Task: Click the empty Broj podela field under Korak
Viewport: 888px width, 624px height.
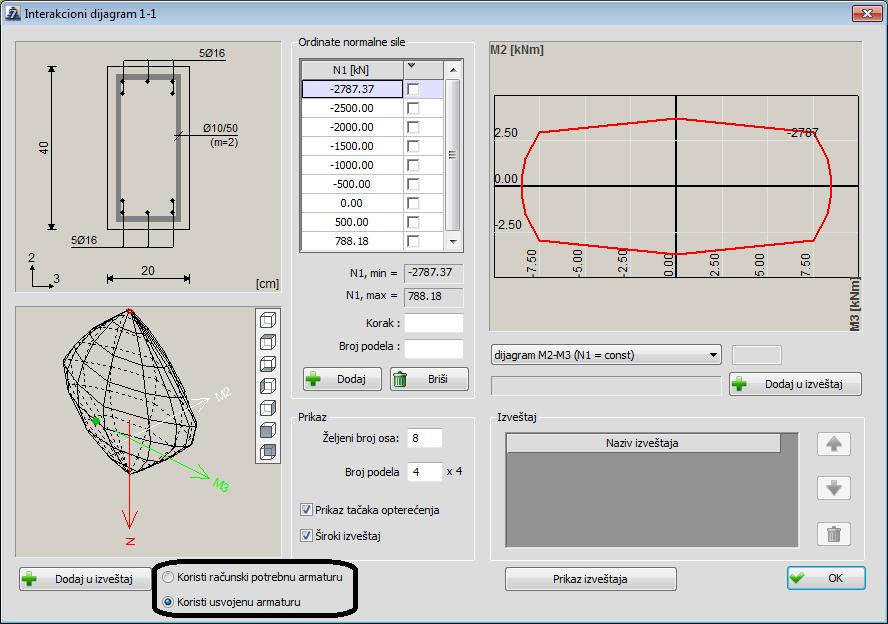Action: pyautogui.click(x=434, y=348)
